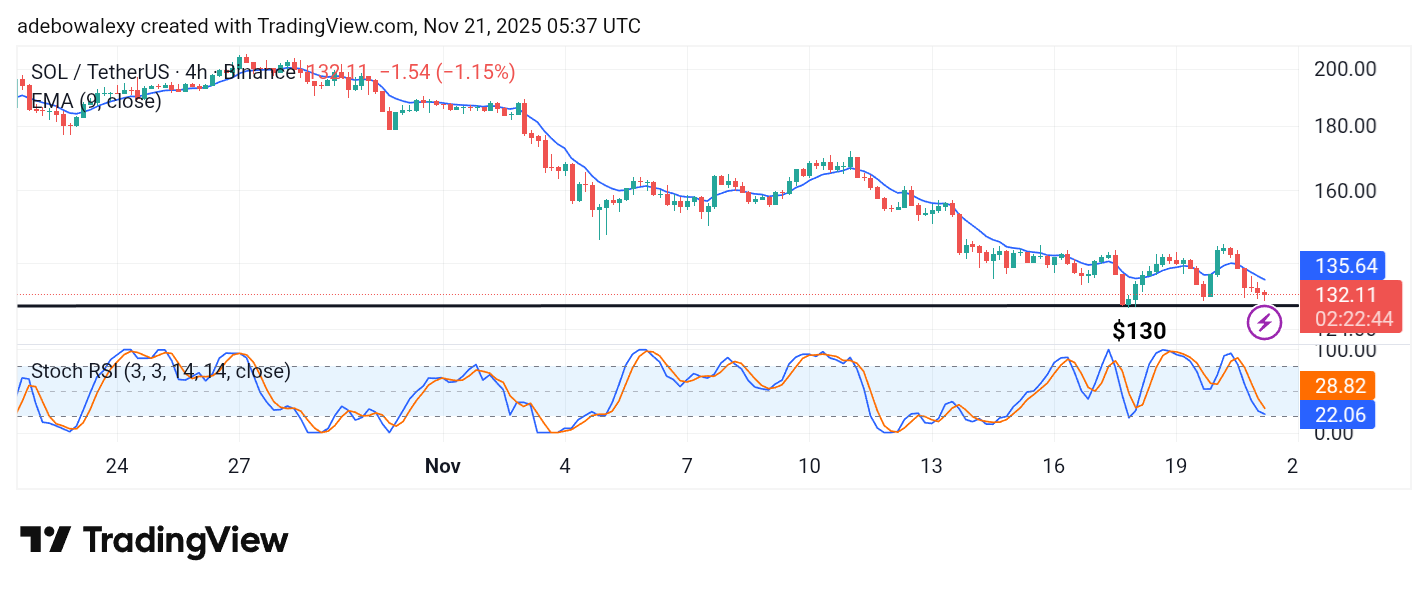Click the TradingView logo at bottom
Image resolution: width=1428 pixels, height=591 pixels.
(x=154, y=540)
